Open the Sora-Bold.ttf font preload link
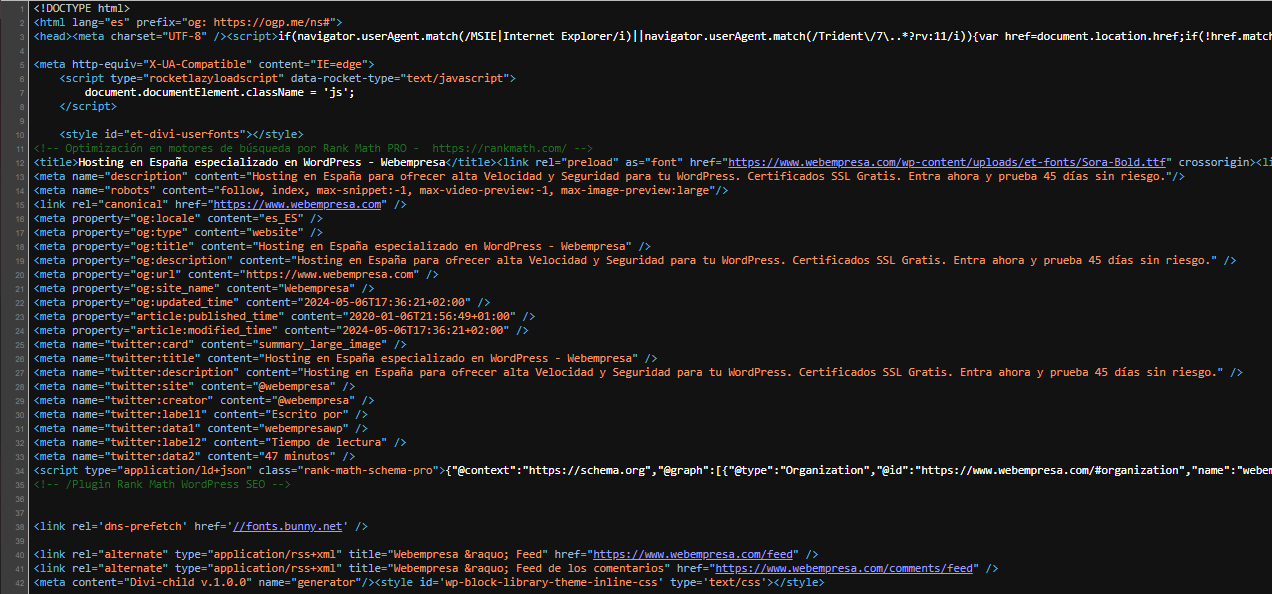1272x594 pixels. (x=948, y=162)
